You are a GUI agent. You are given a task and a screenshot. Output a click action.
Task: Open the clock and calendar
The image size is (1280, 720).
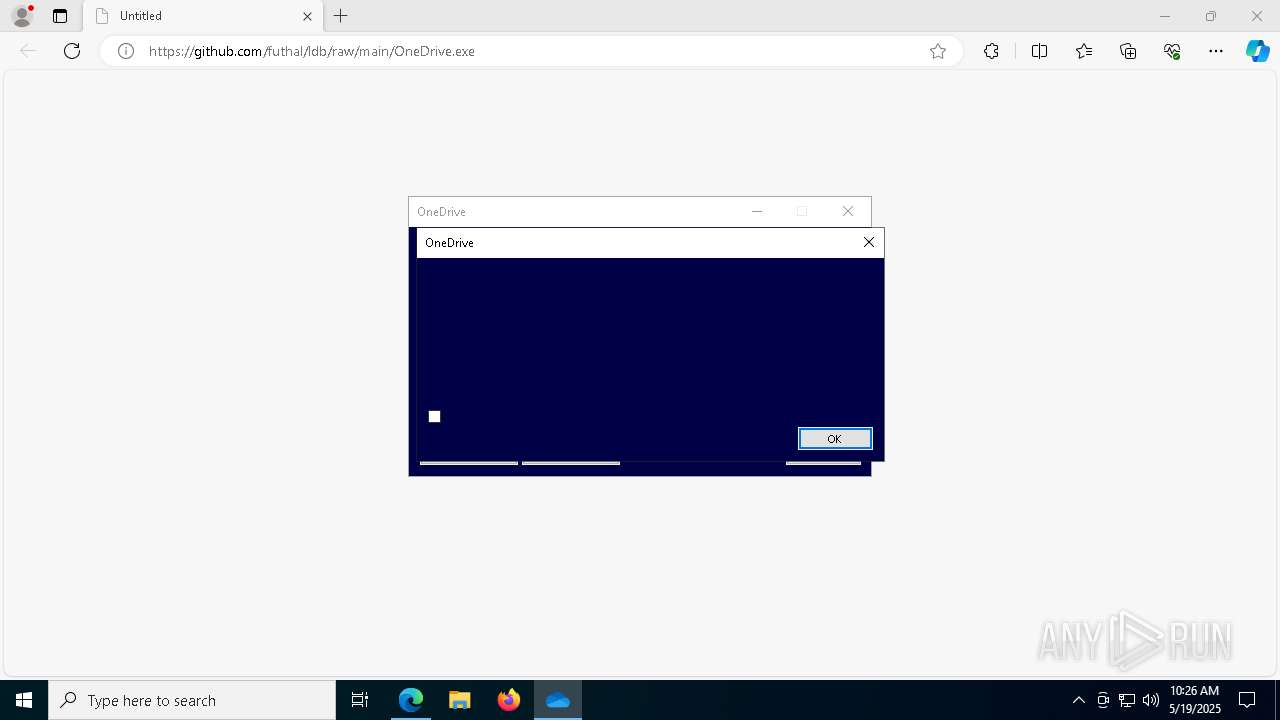pos(1195,700)
